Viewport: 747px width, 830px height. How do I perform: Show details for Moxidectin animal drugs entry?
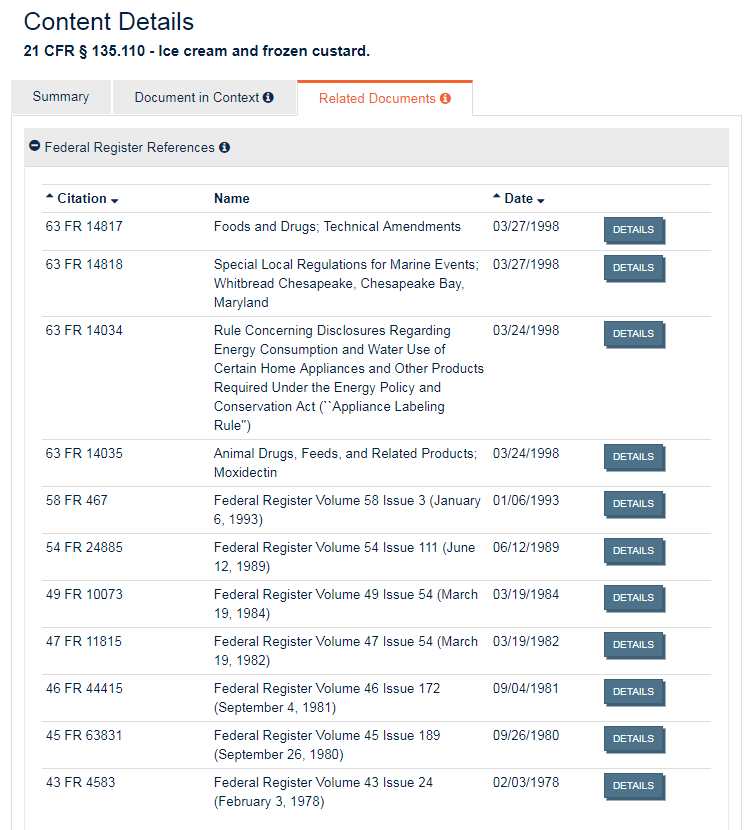pyautogui.click(x=633, y=457)
